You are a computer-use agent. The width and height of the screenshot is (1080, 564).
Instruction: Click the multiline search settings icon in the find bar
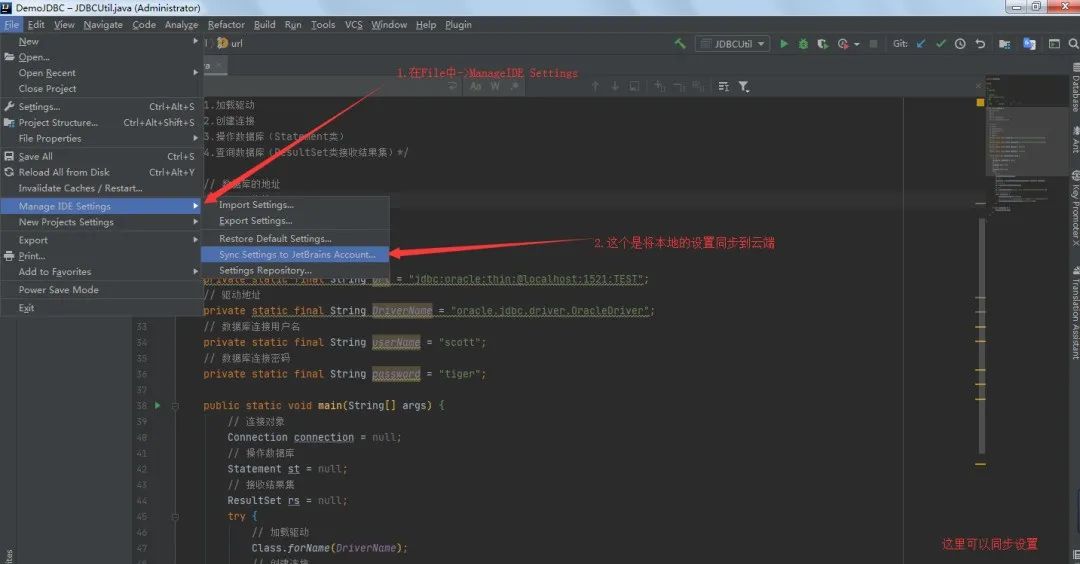coord(723,86)
